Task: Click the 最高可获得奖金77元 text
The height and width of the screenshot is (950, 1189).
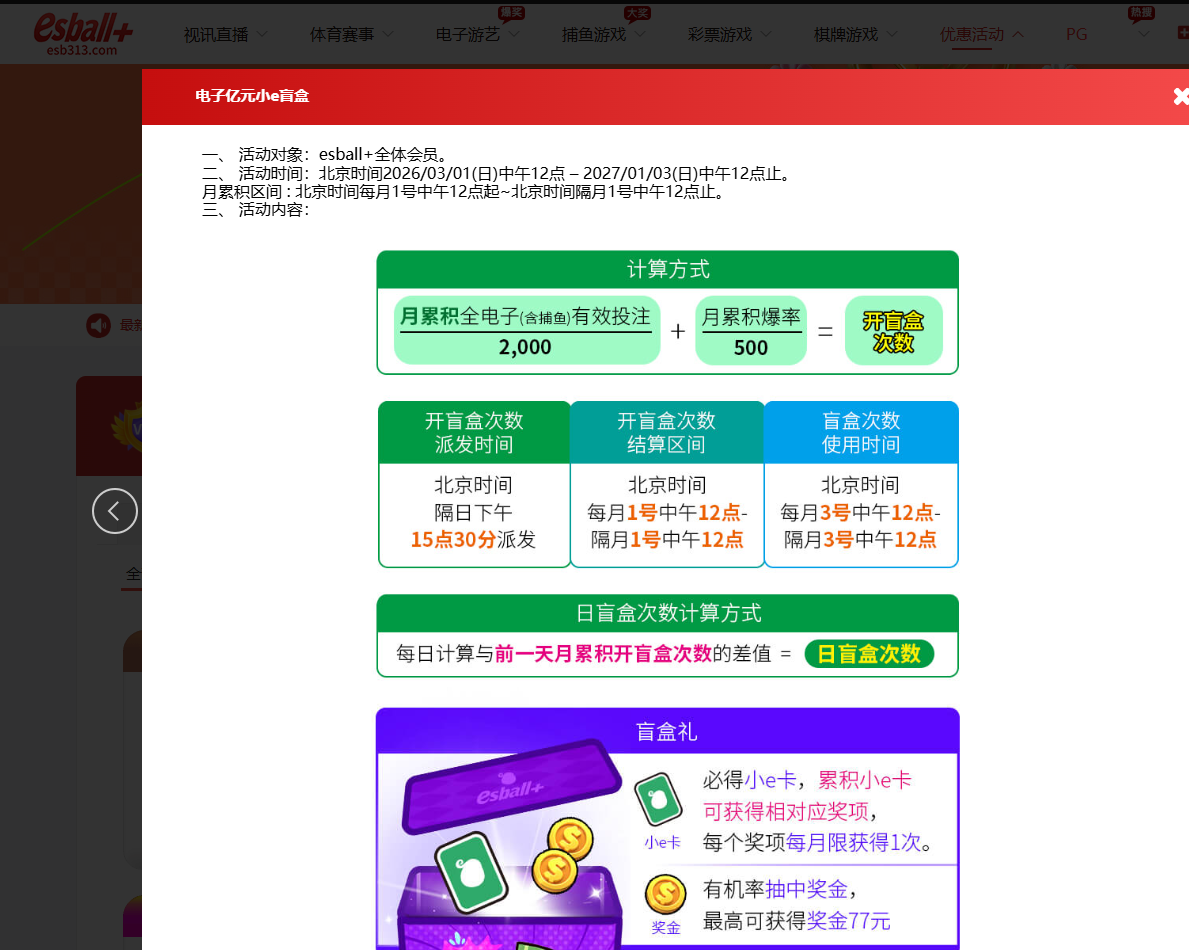Action: (796, 921)
